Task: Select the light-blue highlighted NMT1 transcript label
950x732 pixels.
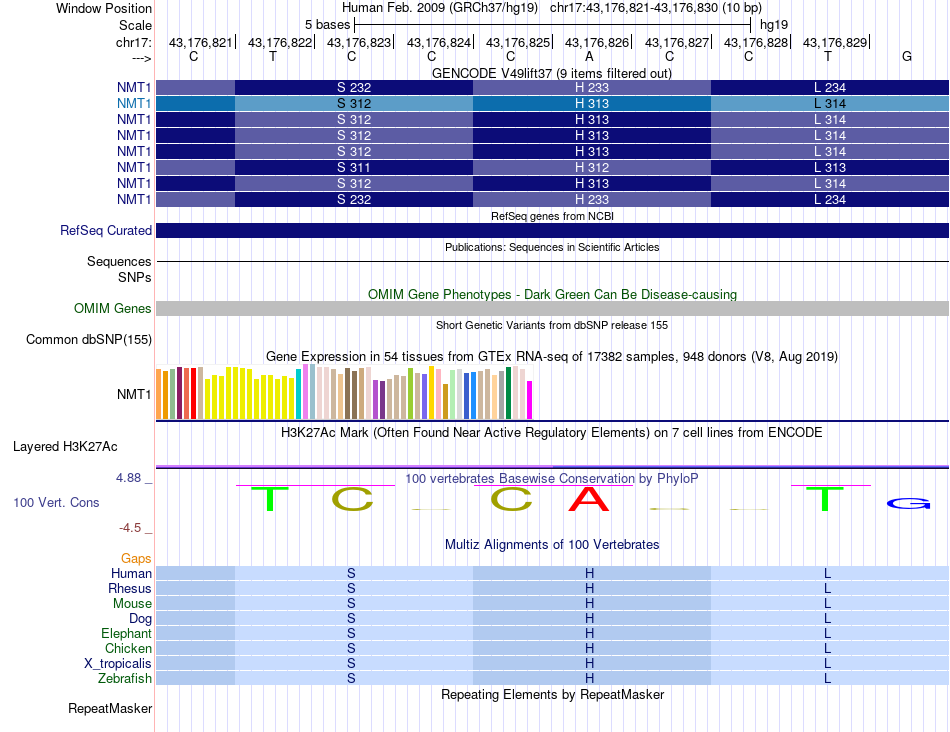Action: tap(134, 104)
